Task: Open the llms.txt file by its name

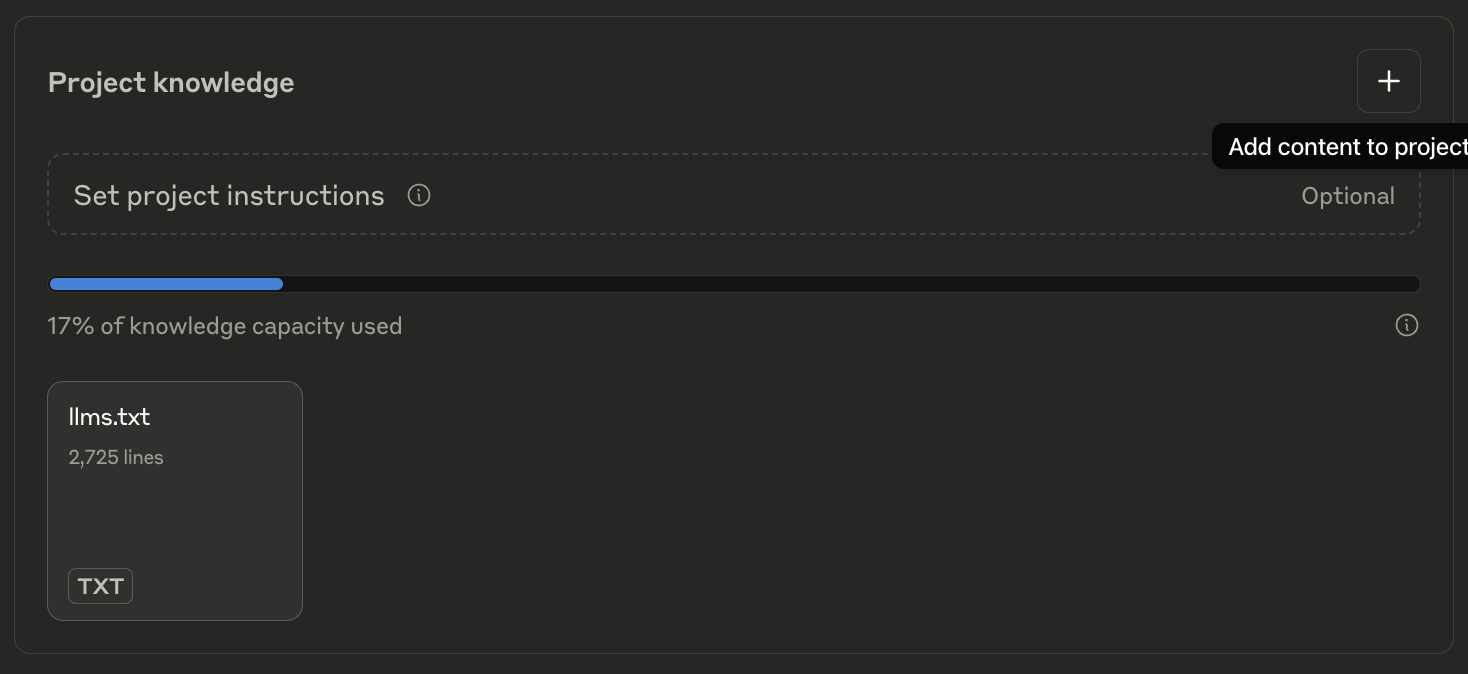Action: pos(109,417)
